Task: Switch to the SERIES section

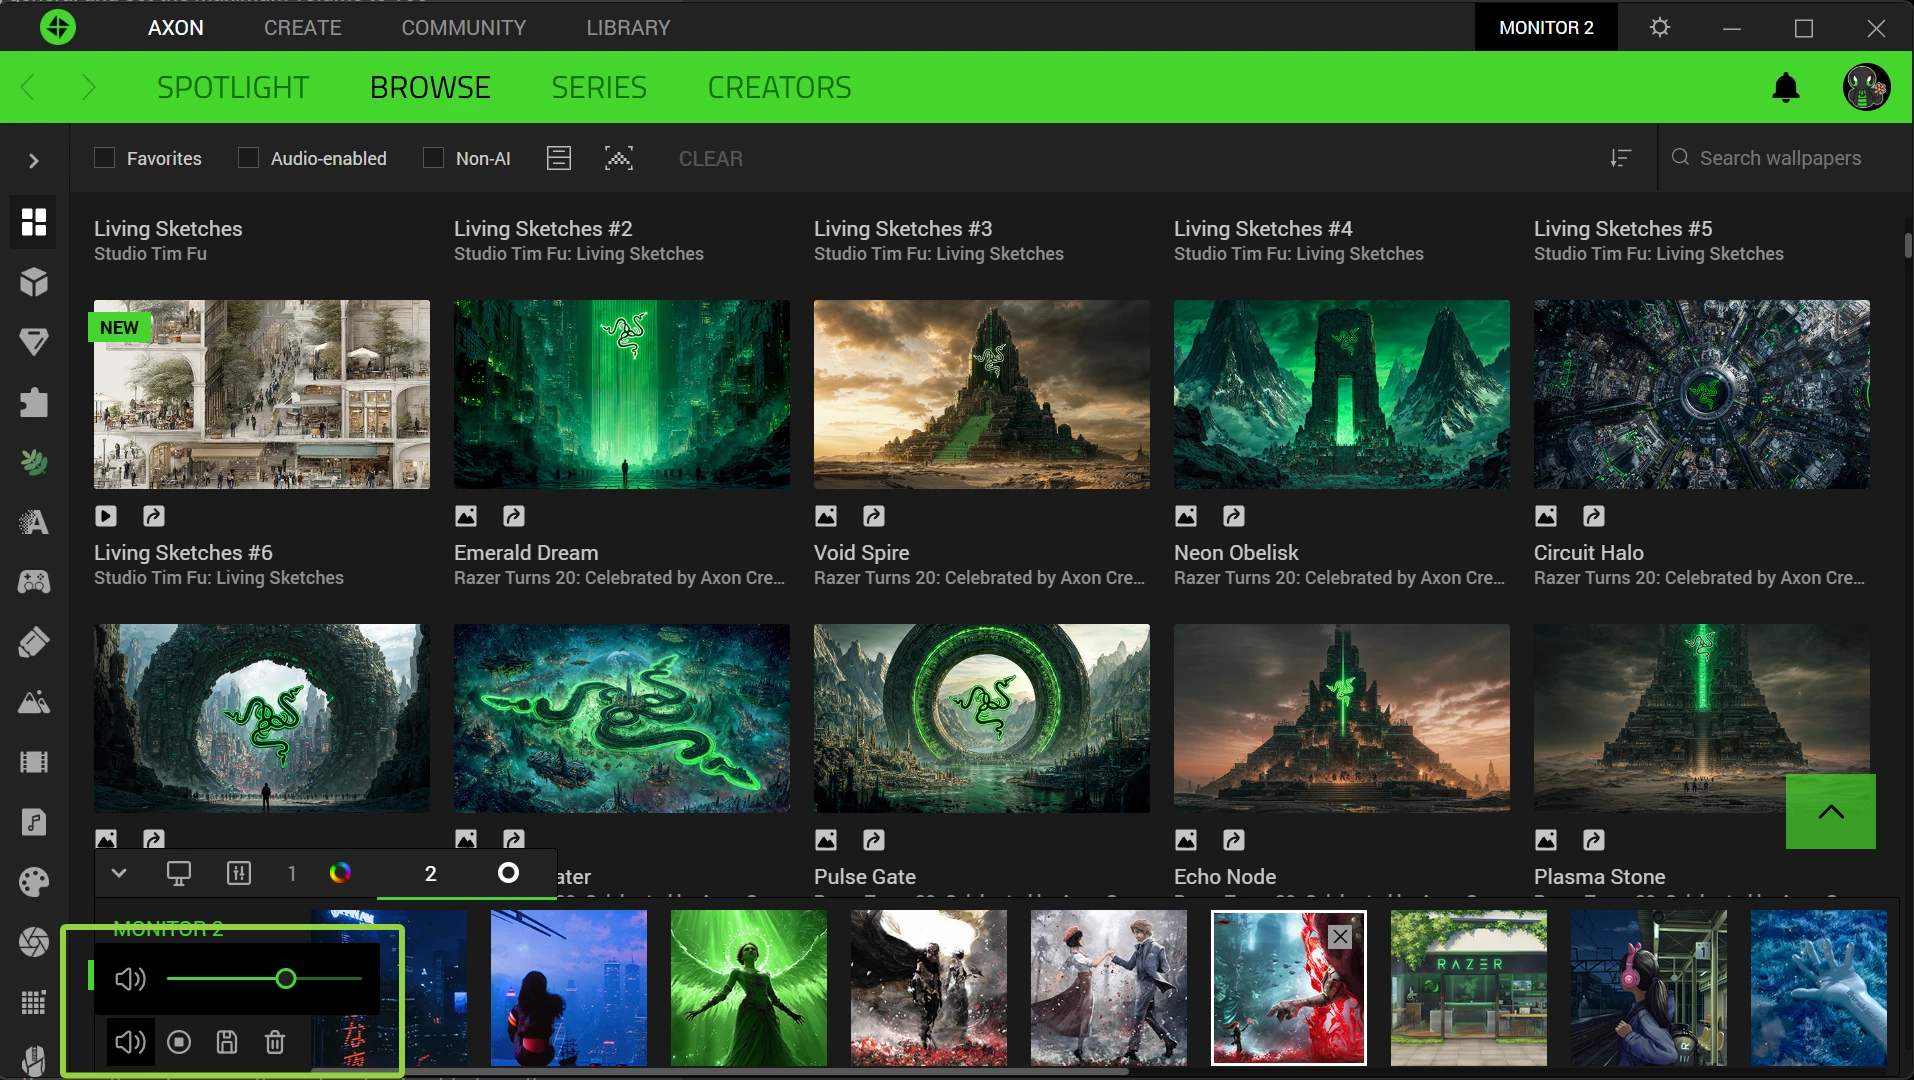Action: tap(599, 88)
